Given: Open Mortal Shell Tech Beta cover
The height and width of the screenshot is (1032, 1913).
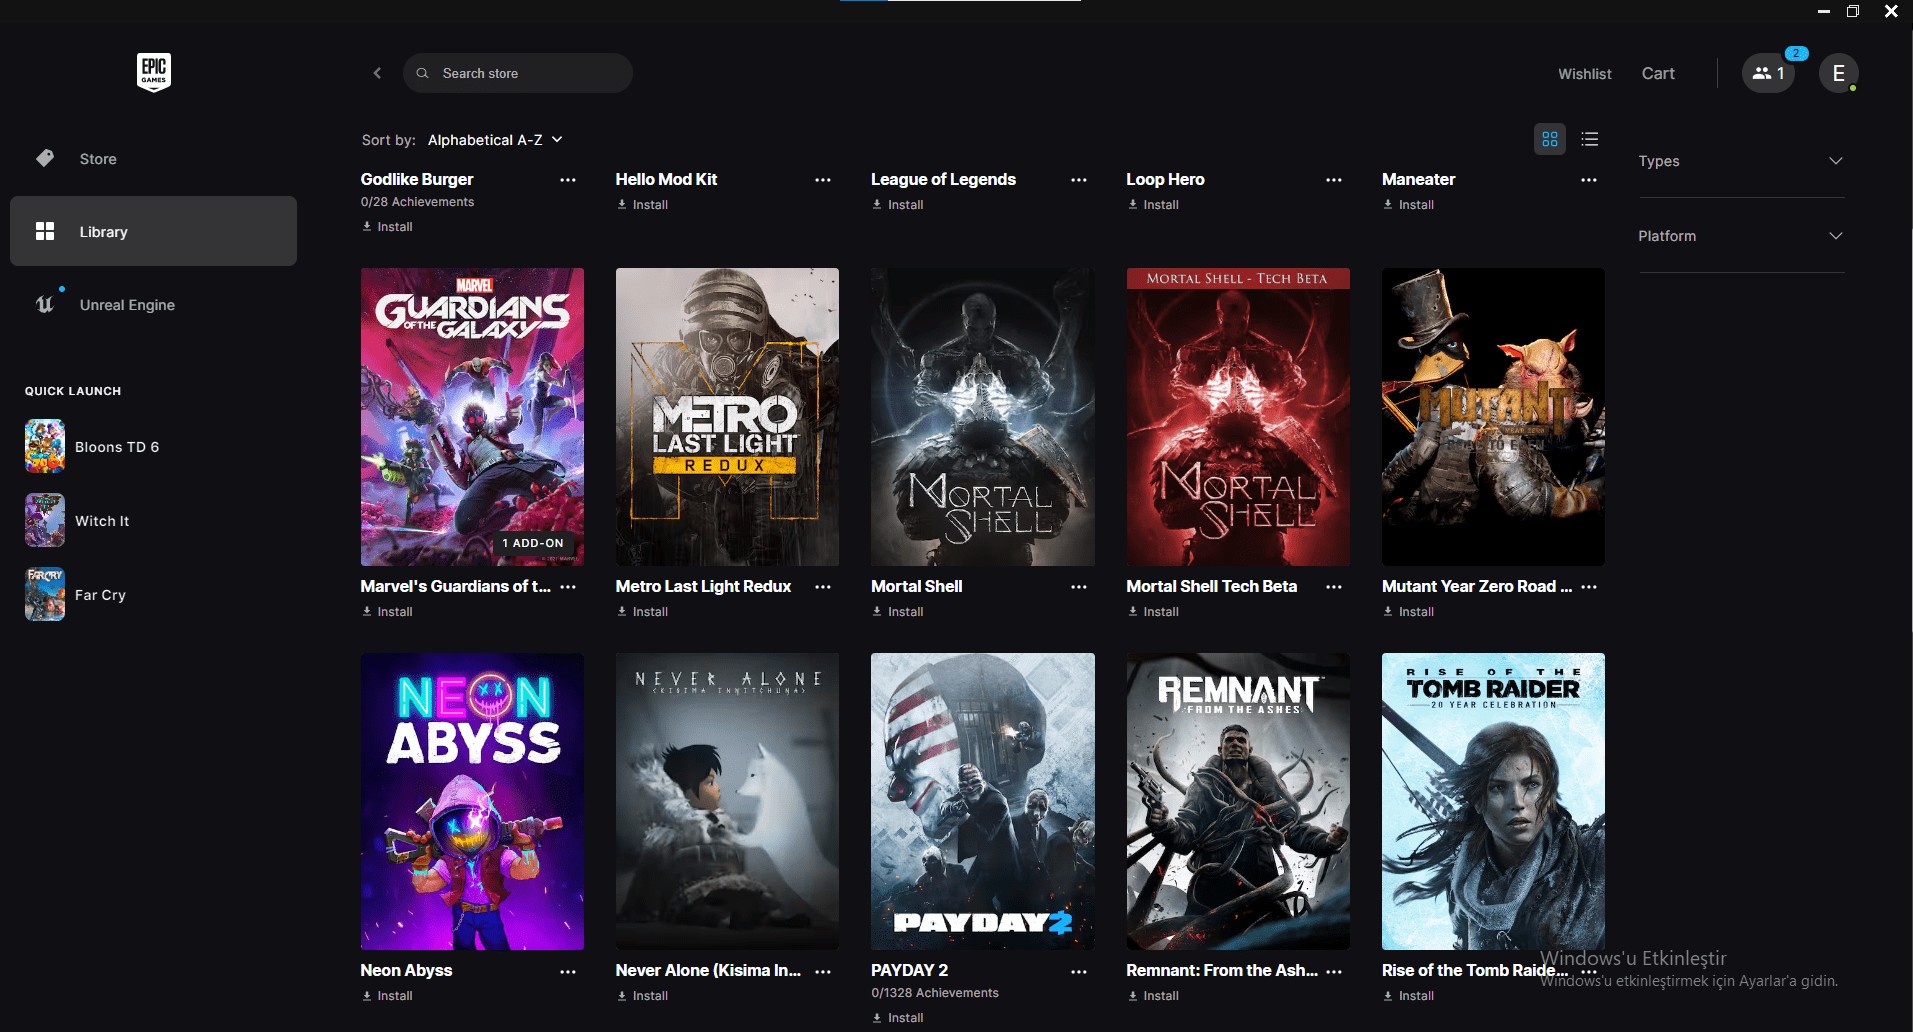Looking at the screenshot, I should click(x=1238, y=416).
